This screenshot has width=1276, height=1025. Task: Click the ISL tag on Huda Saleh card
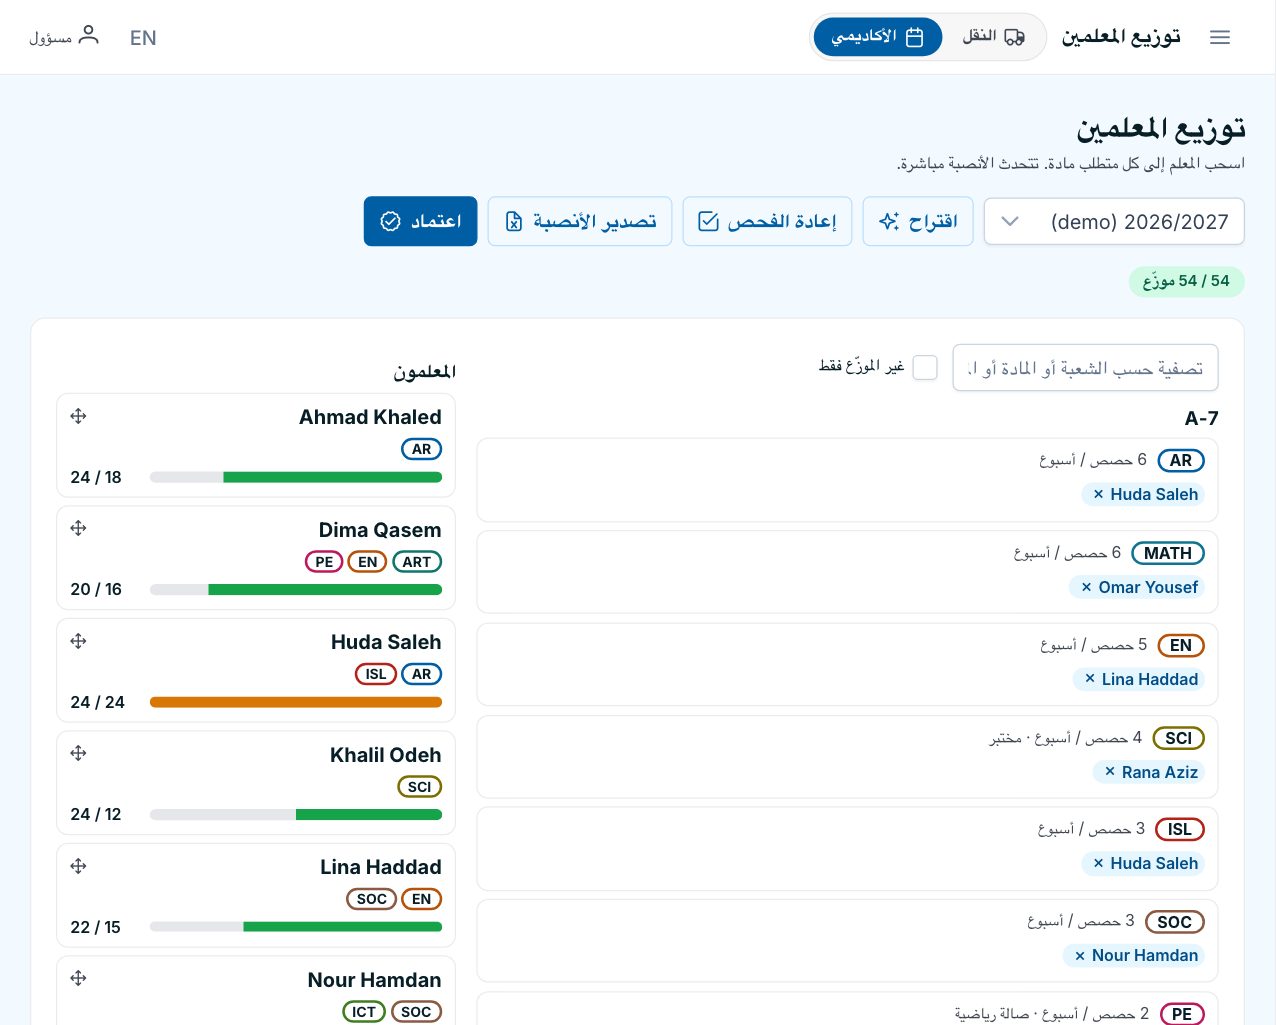coord(376,674)
